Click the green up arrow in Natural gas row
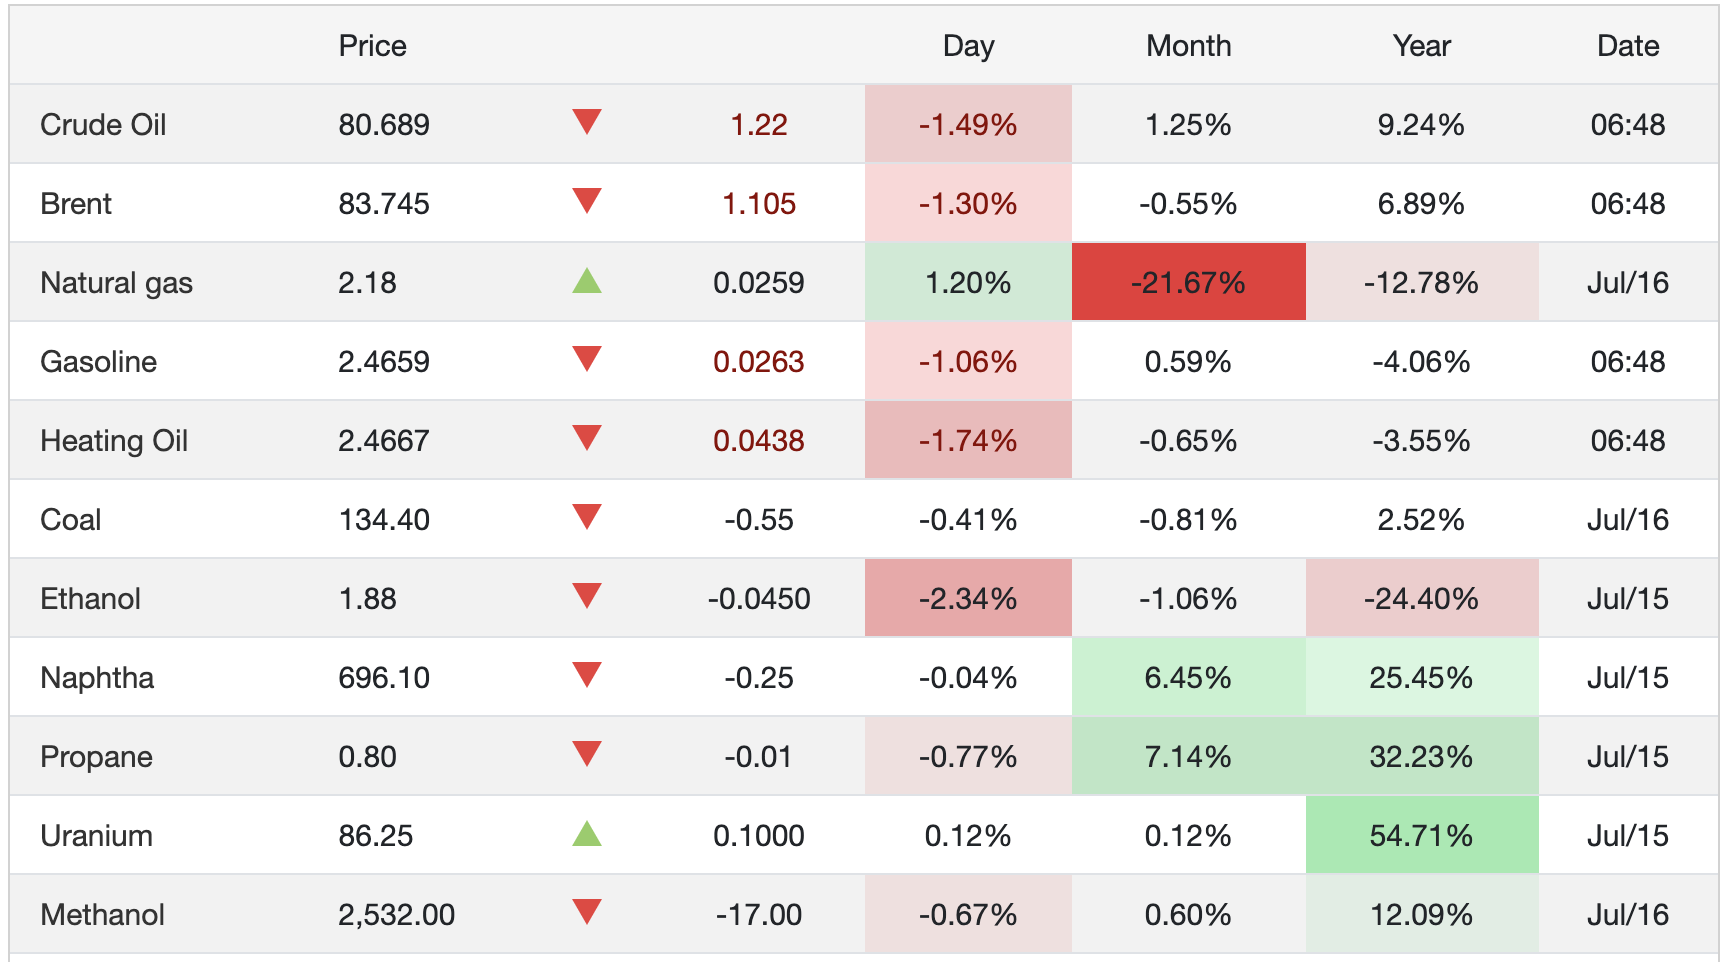This screenshot has height=962, width=1730. coord(587,281)
